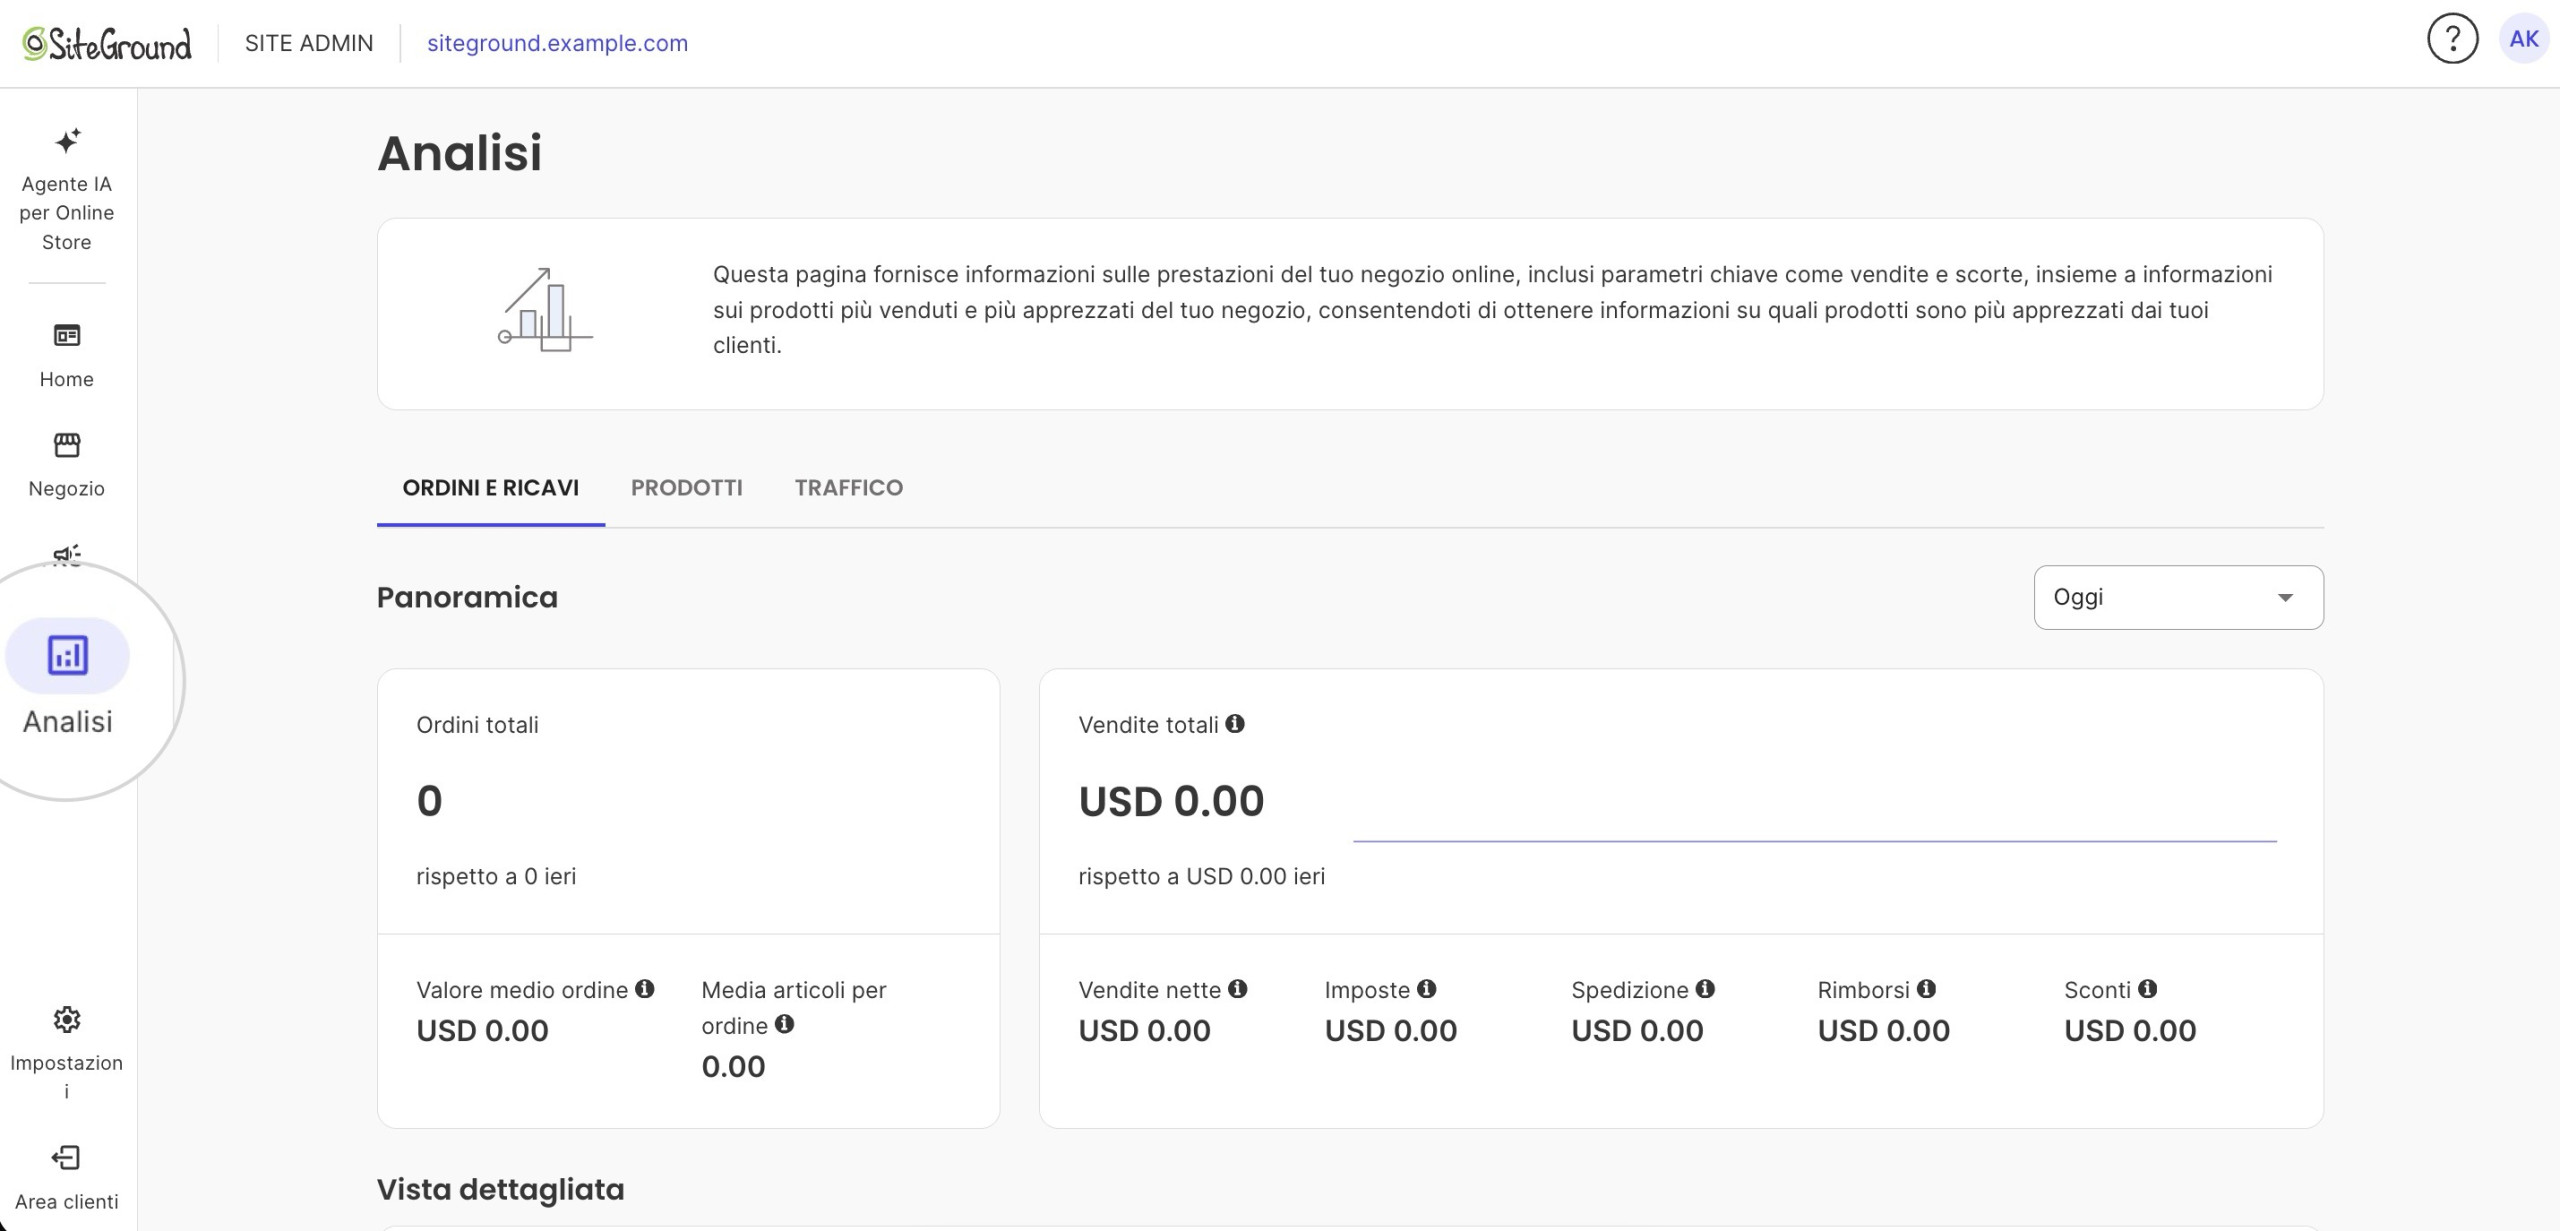Viewport: 2560px width, 1231px height.
Task: Click info icon beside Valore medio ordine
Action: click(x=645, y=988)
